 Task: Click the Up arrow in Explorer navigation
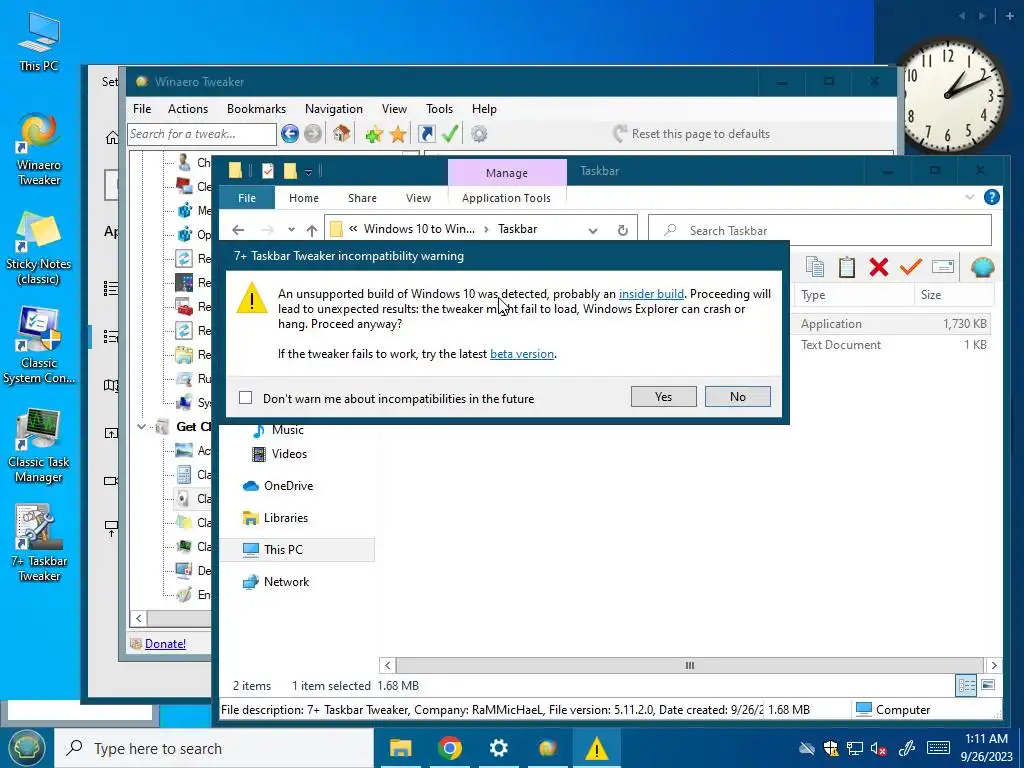pos(312,230)
